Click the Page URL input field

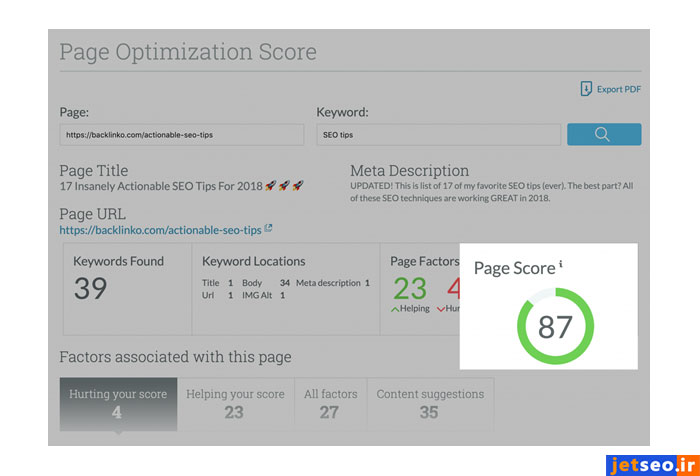coord(181,135)
